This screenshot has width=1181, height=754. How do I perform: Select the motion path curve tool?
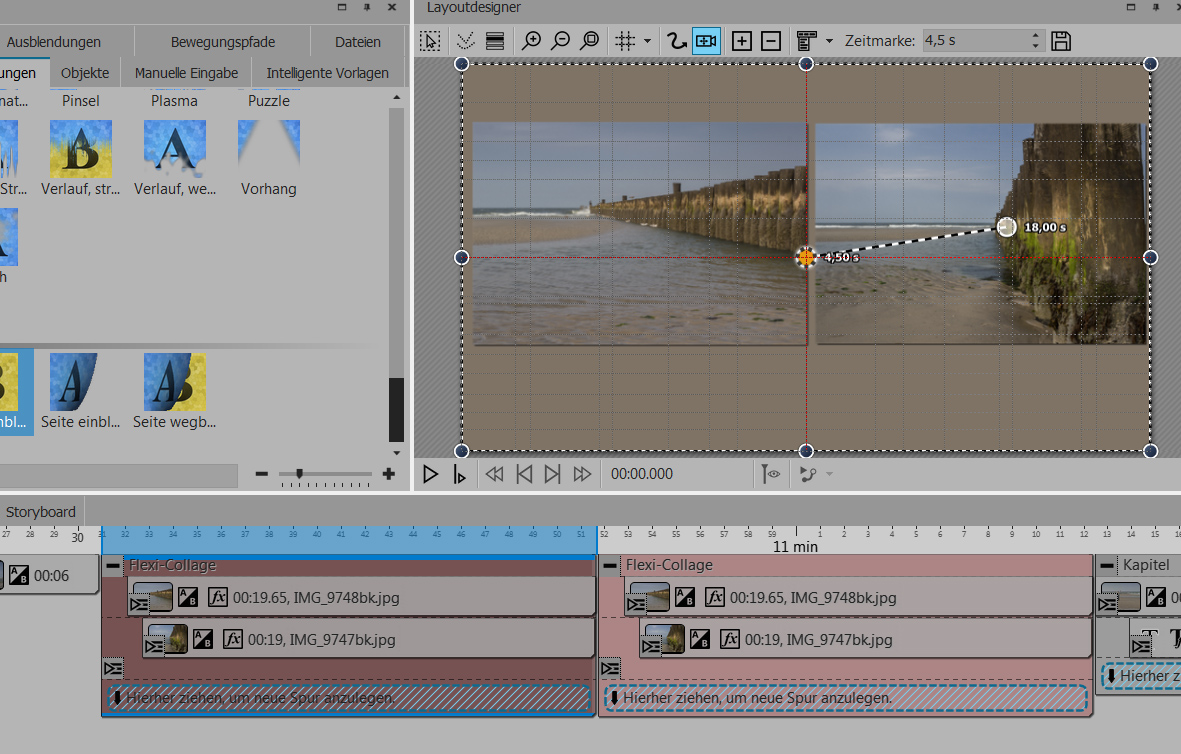pyautogui.click(x=677, y=41)
